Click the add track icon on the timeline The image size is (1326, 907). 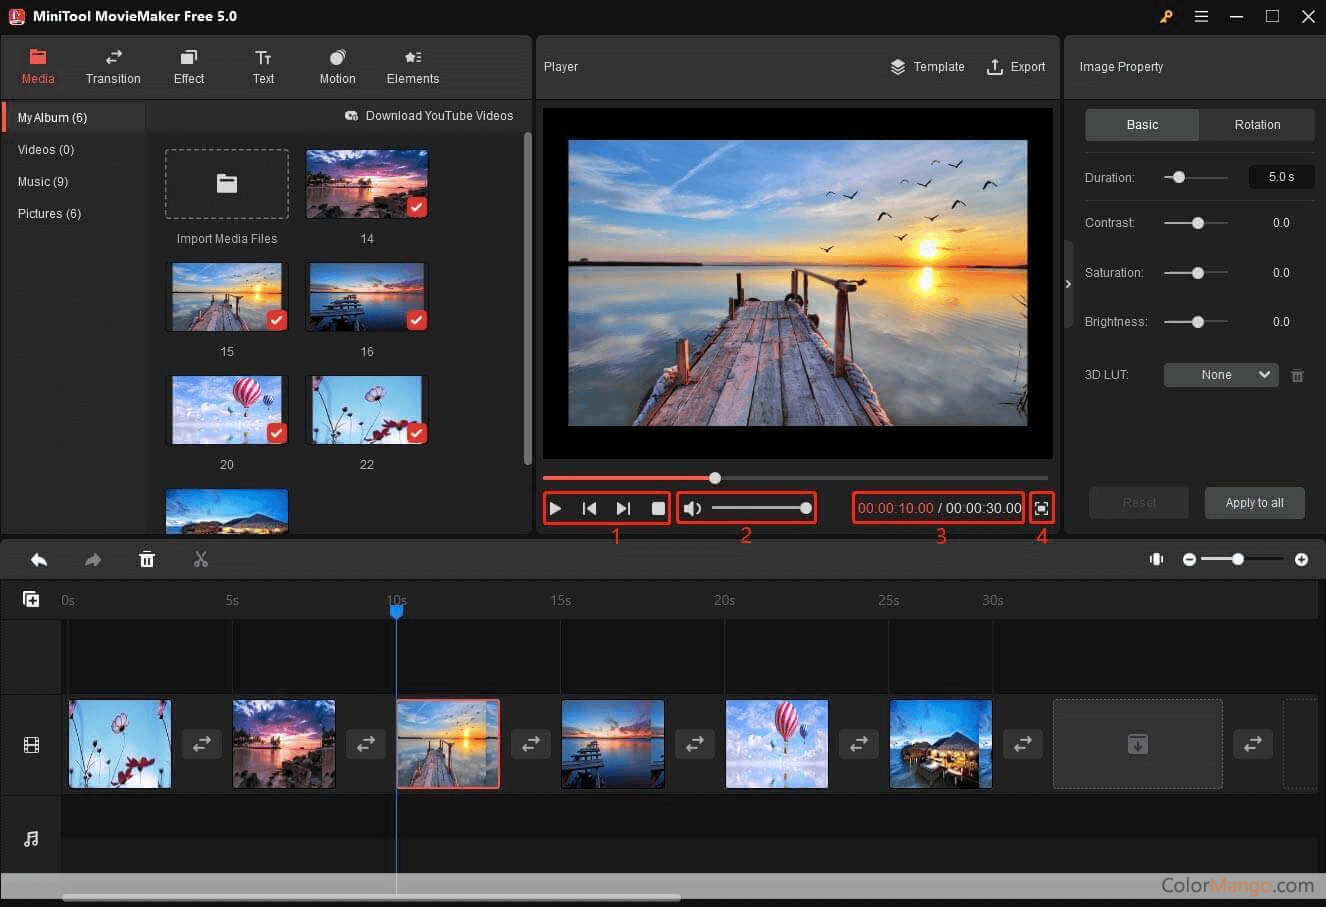[x=31, y=599]
